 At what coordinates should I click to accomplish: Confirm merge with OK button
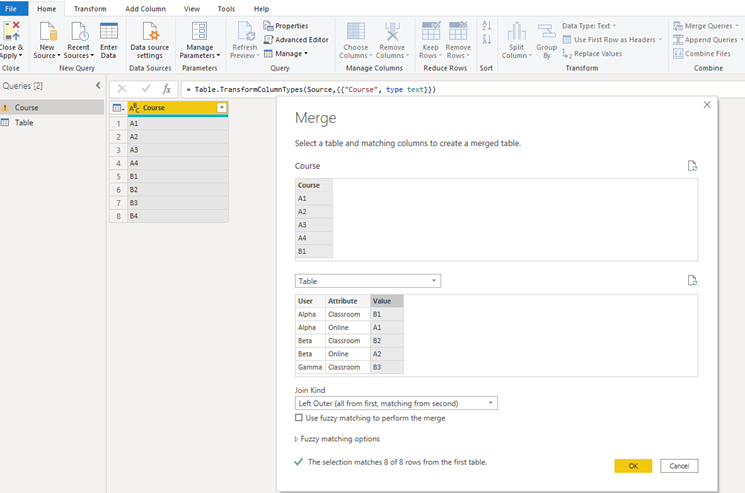point(633,466)
